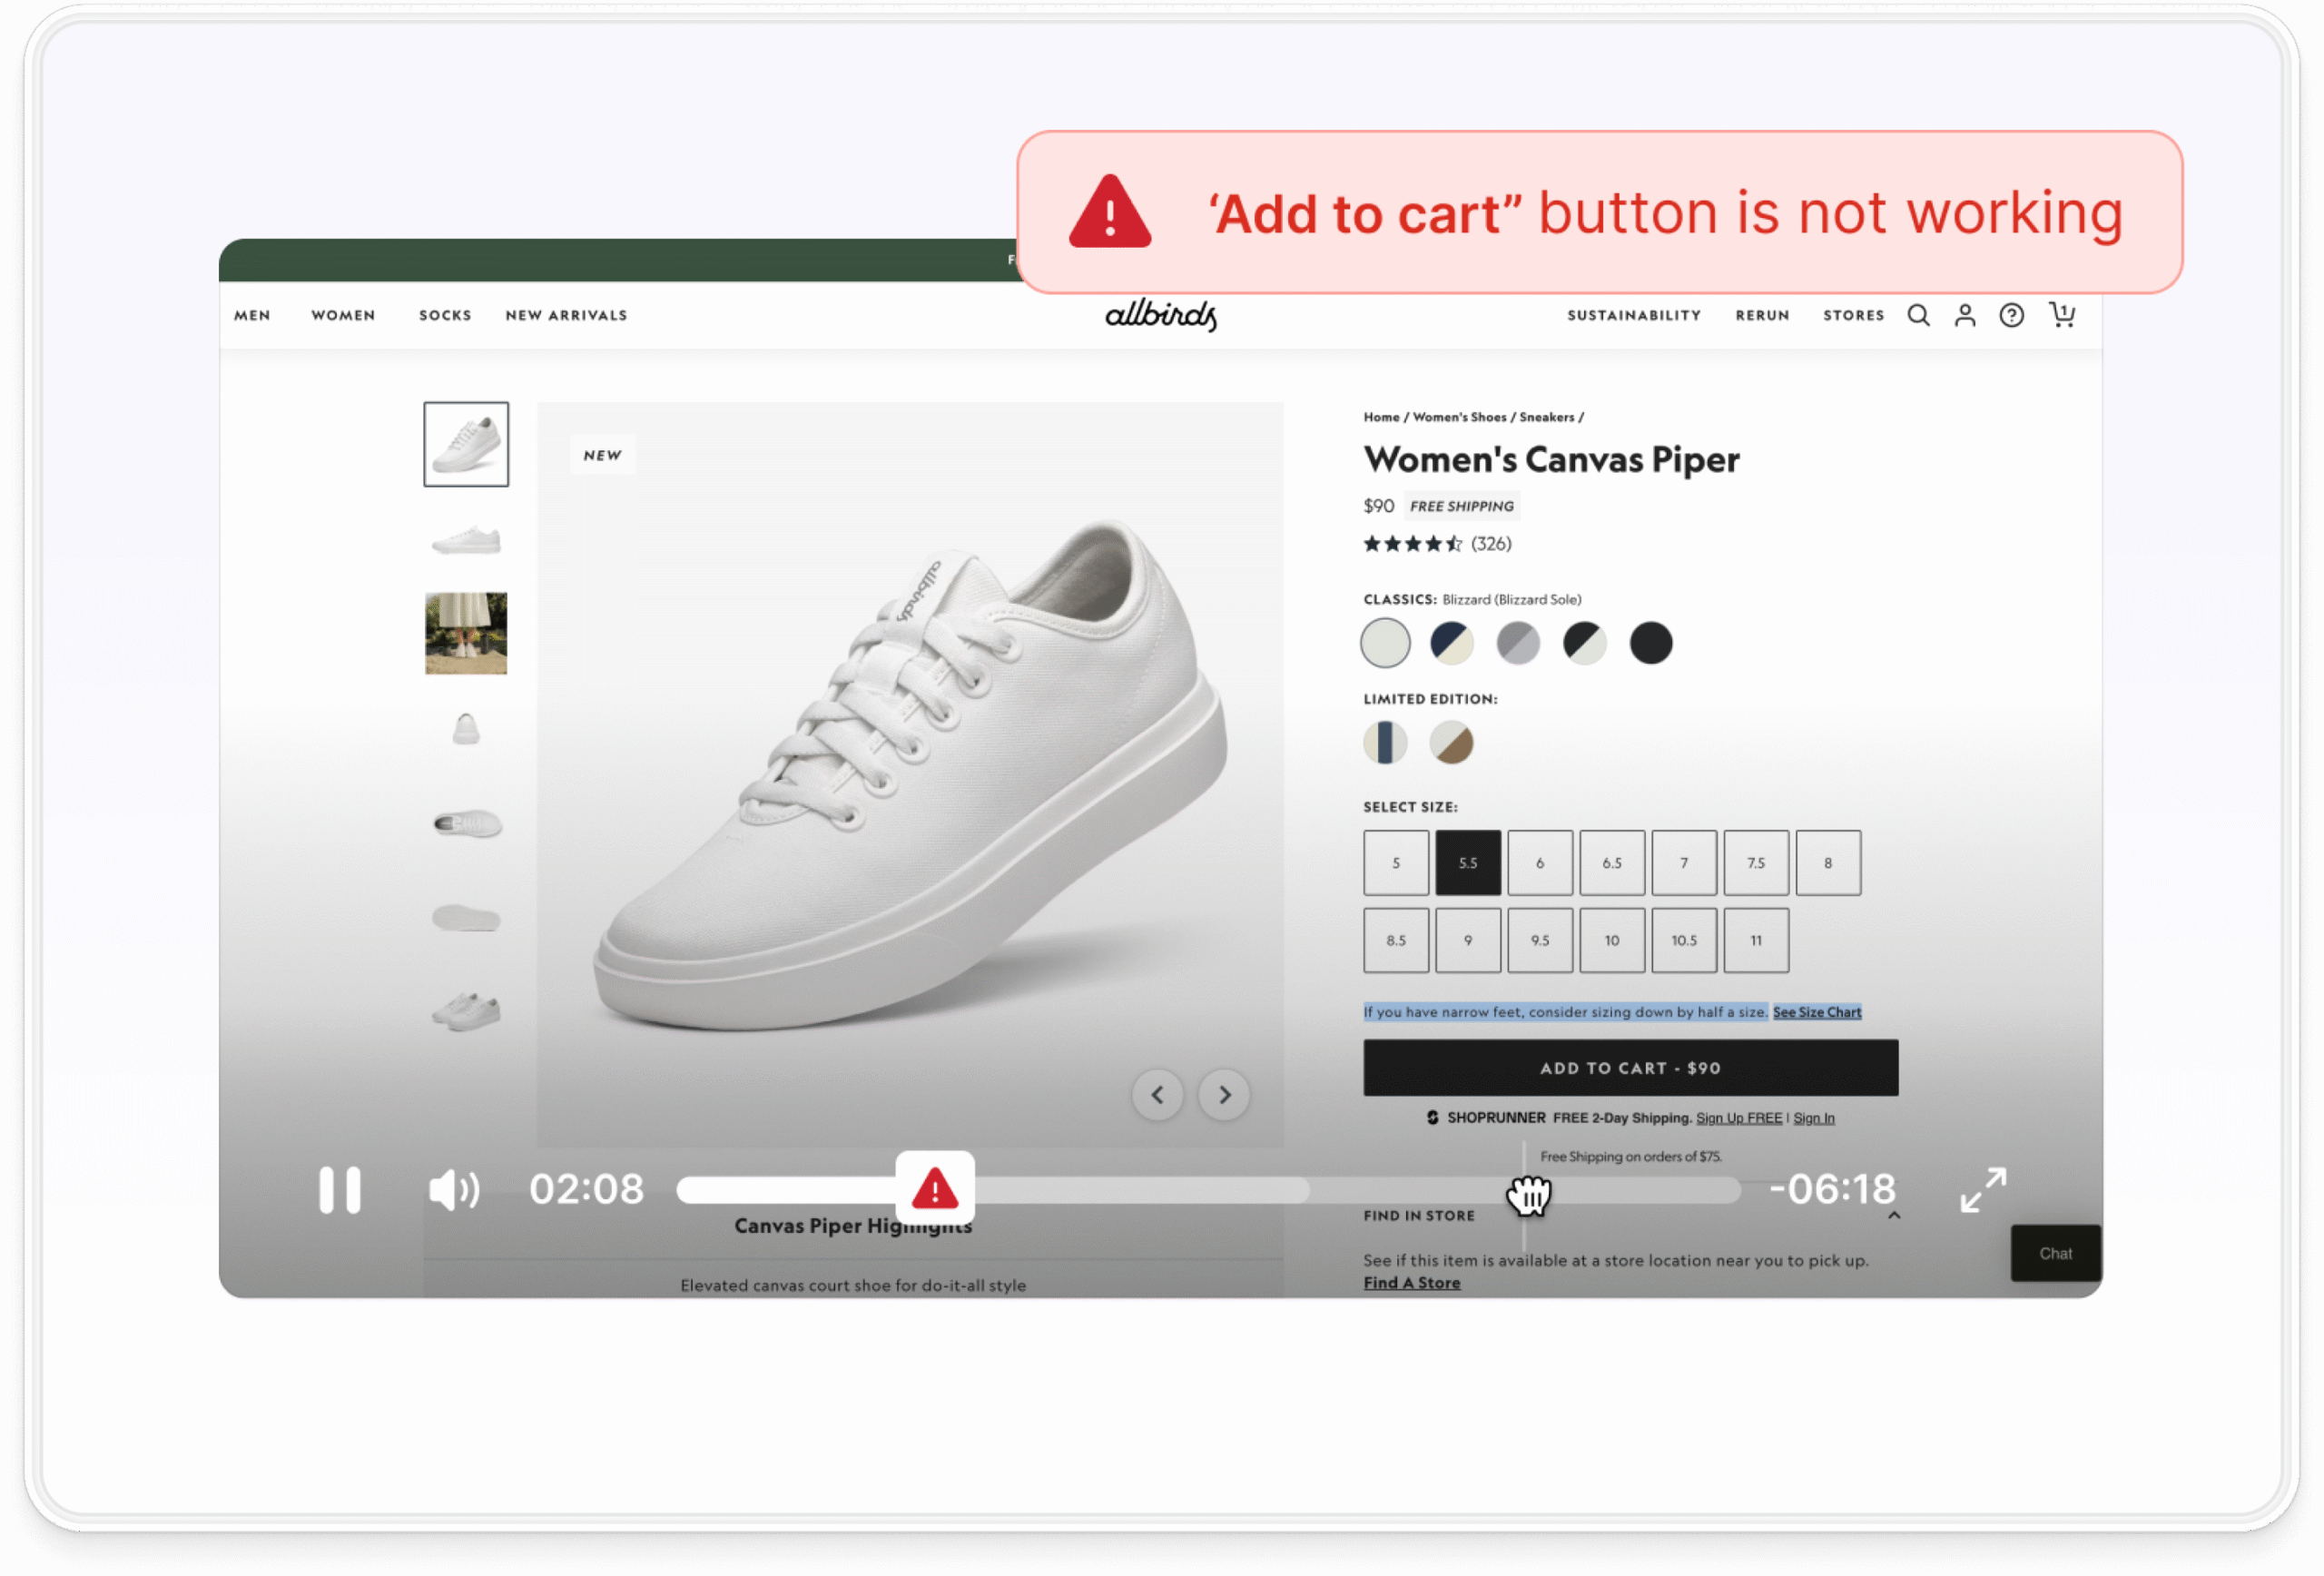The width and height of the screenshot is (2324, 1576).
Task: Click the elapsed time 02:08
Action: (586, 1189)
